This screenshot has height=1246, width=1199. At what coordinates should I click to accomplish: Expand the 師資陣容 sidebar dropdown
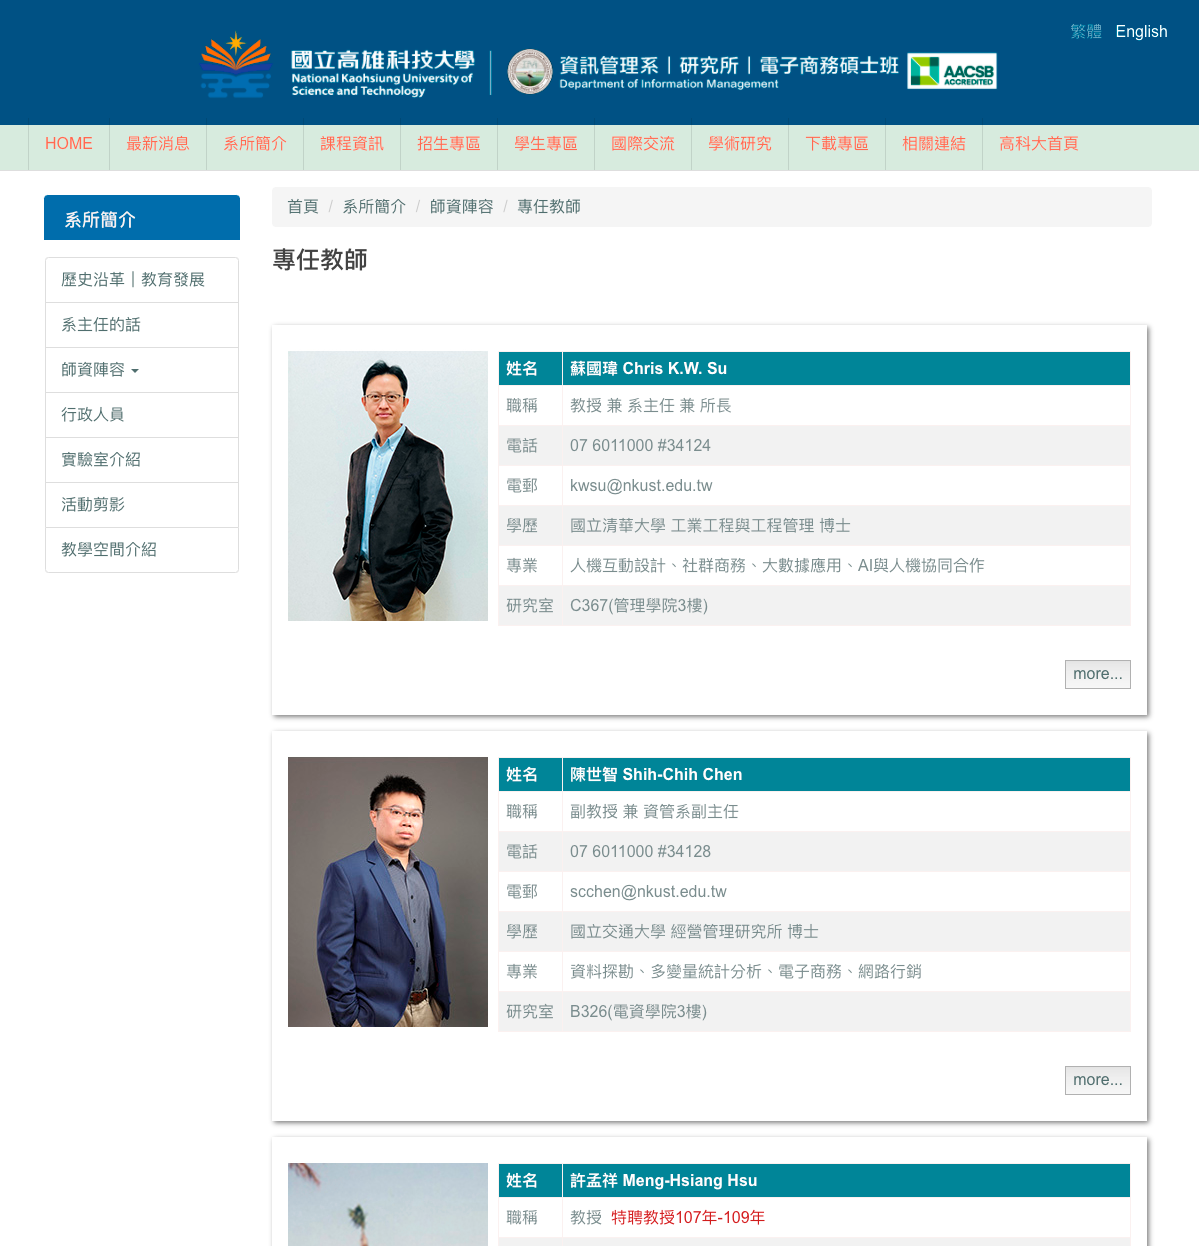[x=142, y=370]
